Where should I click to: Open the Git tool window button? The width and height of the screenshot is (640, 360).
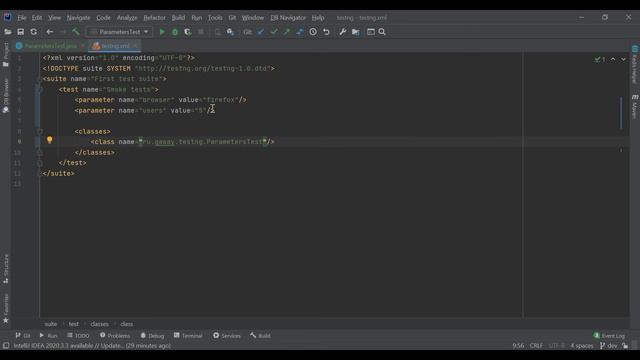[x=23, y=336]
